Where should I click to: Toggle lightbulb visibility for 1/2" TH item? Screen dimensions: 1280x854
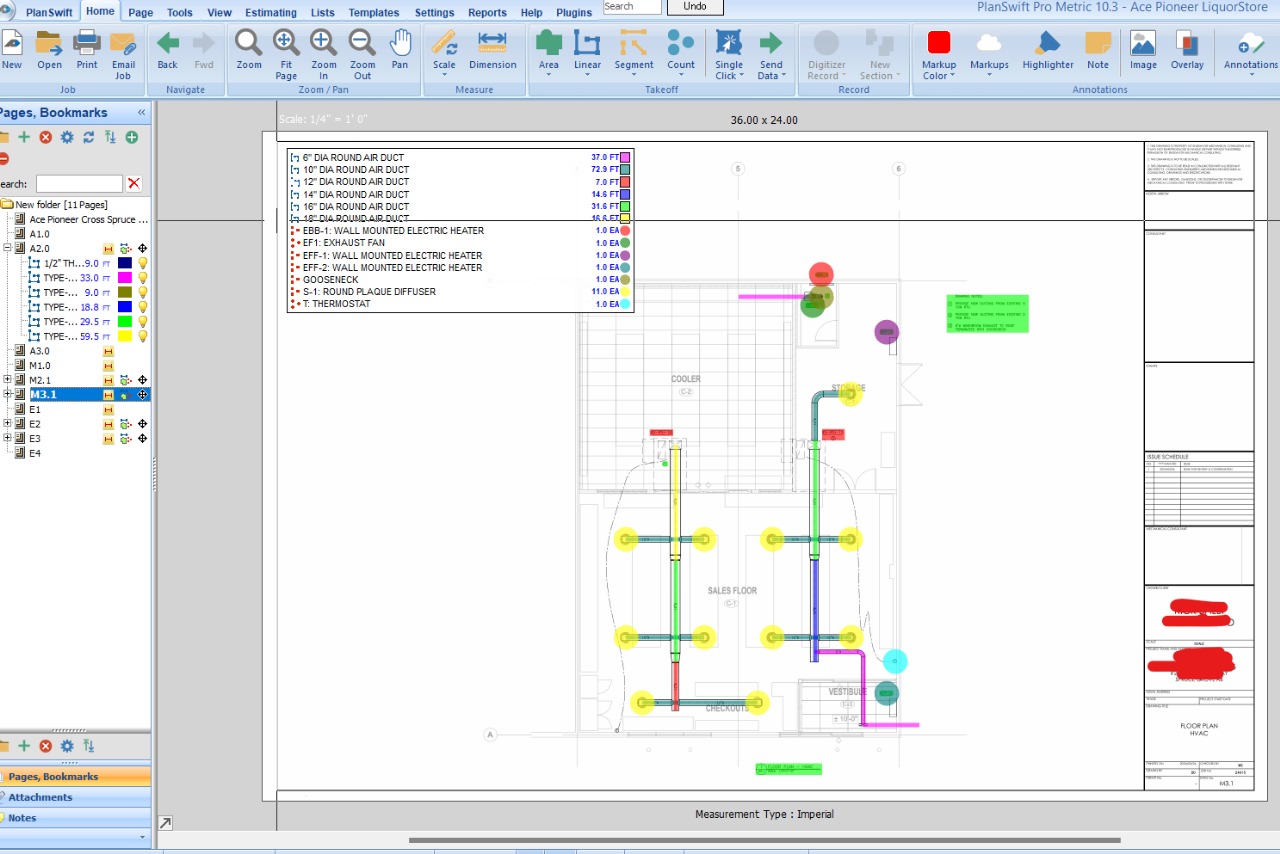pos(142,263)
